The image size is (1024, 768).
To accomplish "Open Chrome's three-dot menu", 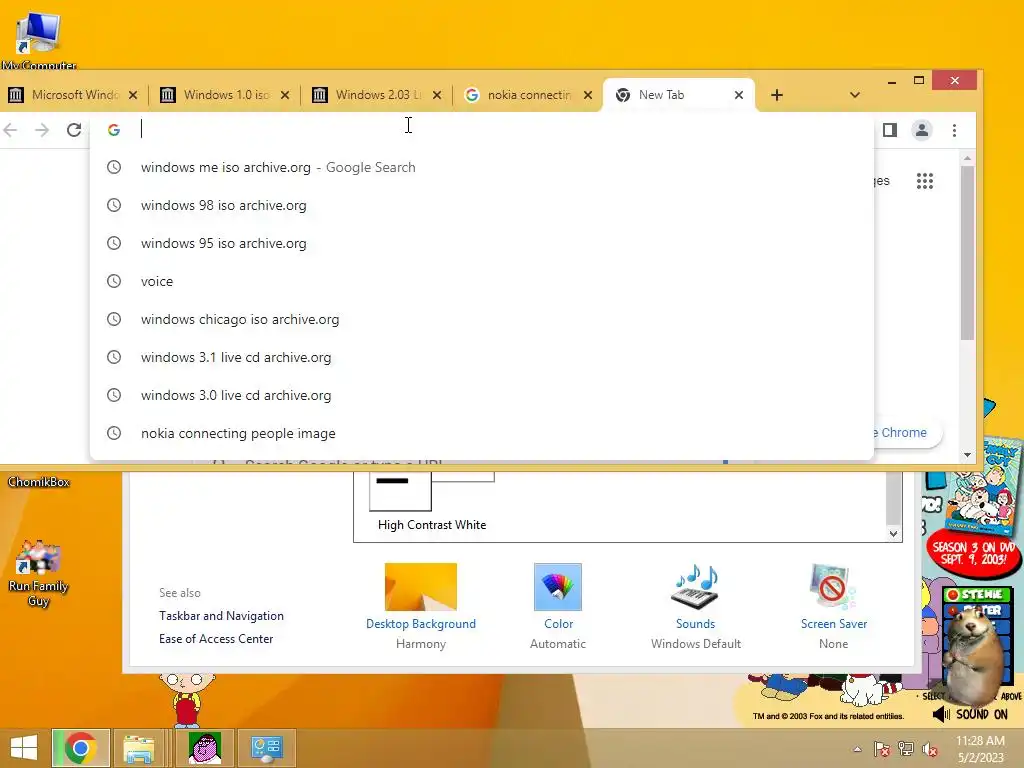I will pyautogui.click(x=954, y=130).
